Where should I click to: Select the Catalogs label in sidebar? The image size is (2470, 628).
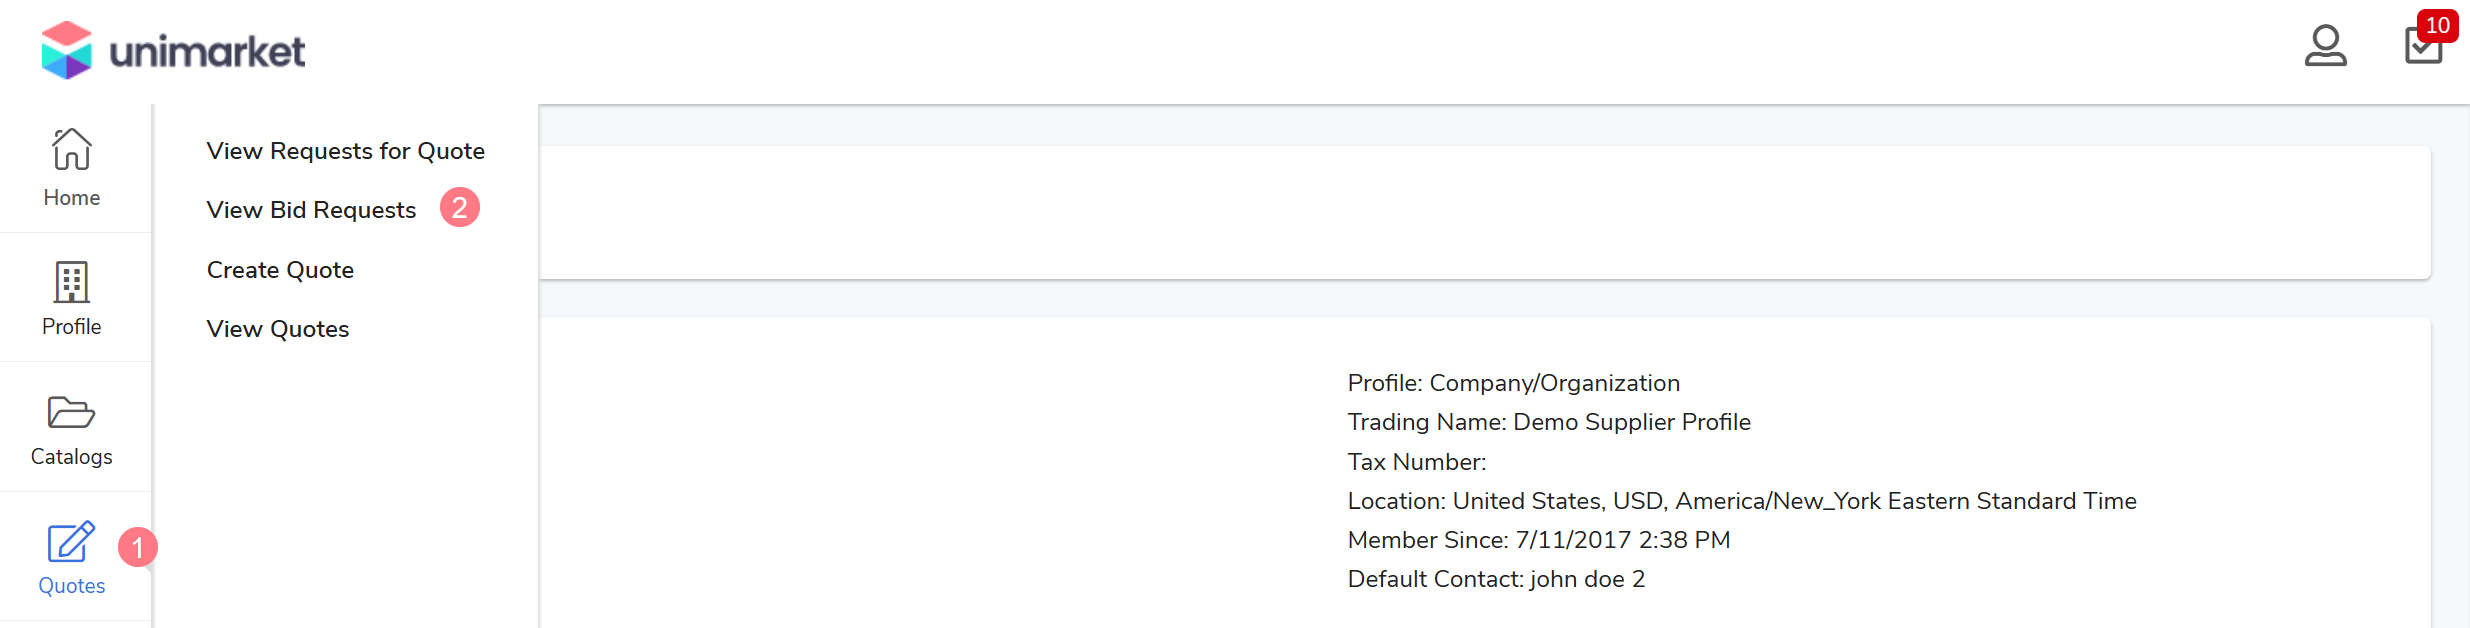(72, 457)
